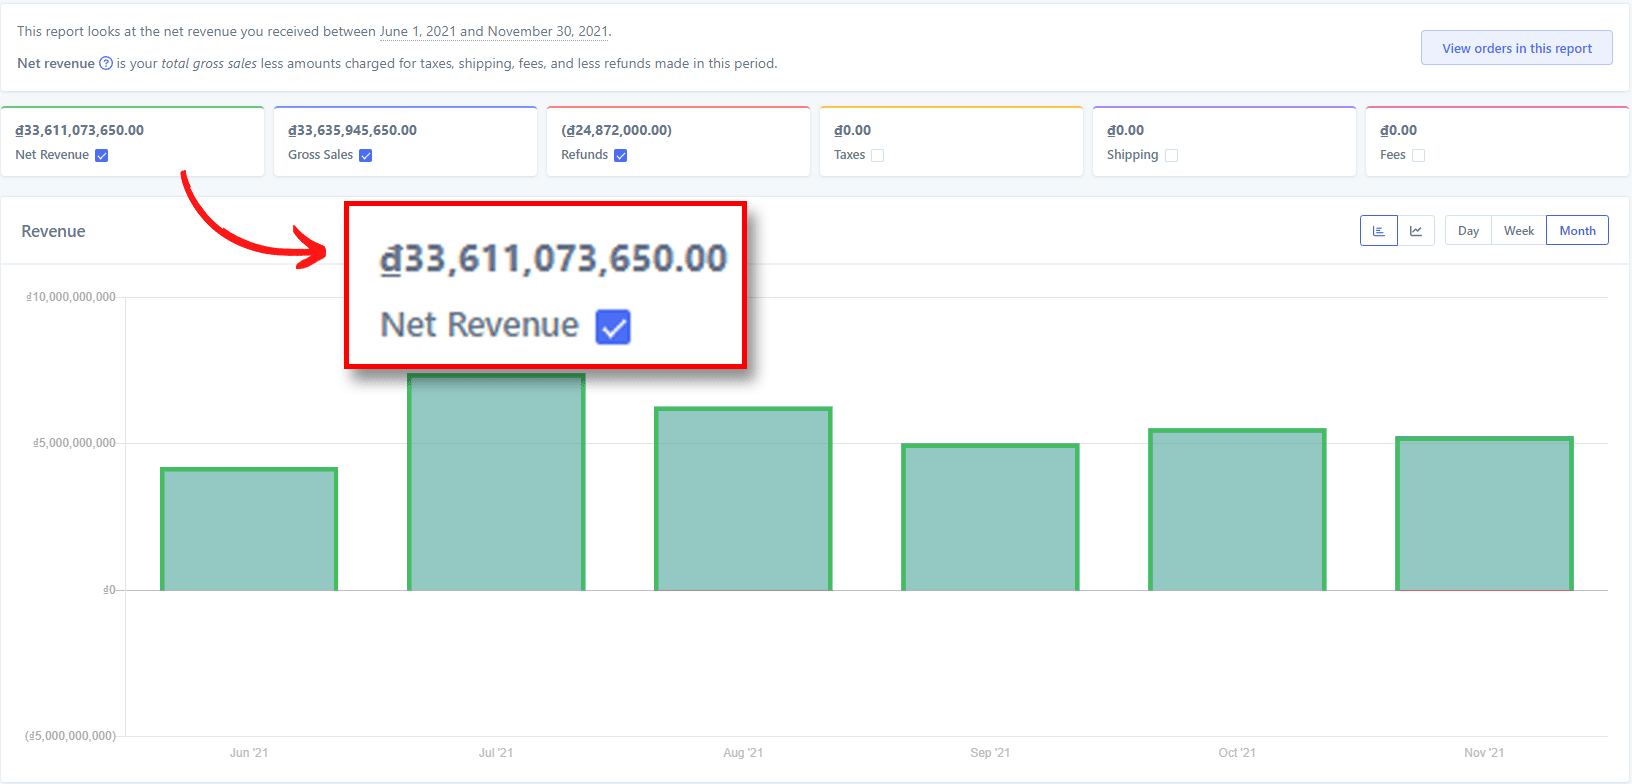Change the start date June 1, 2021

click(x=417, y=31)
